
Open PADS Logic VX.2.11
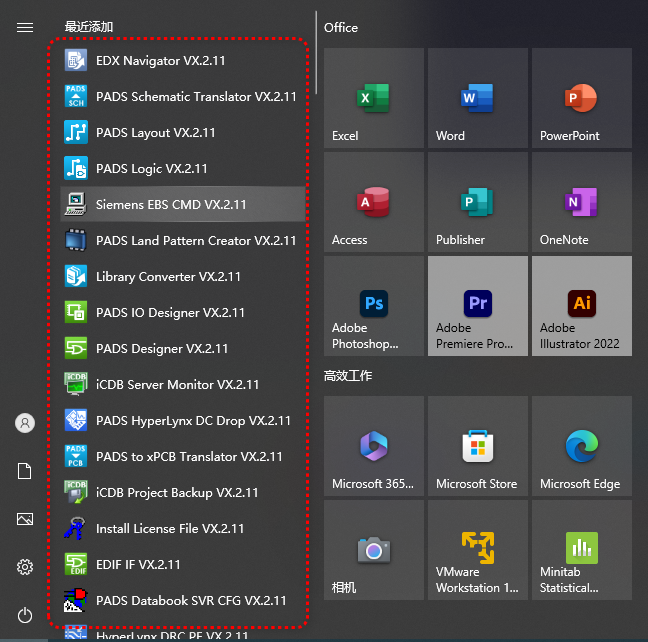[151, 169]
